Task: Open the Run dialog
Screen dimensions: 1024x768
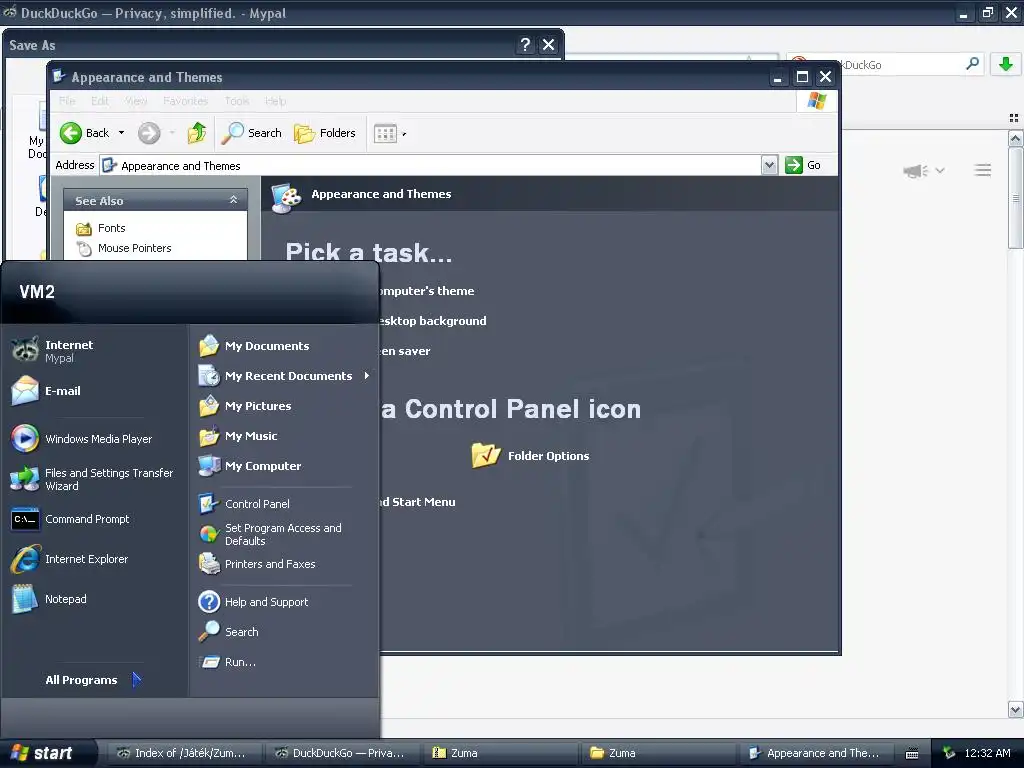Action: click(x=227, y=662)
